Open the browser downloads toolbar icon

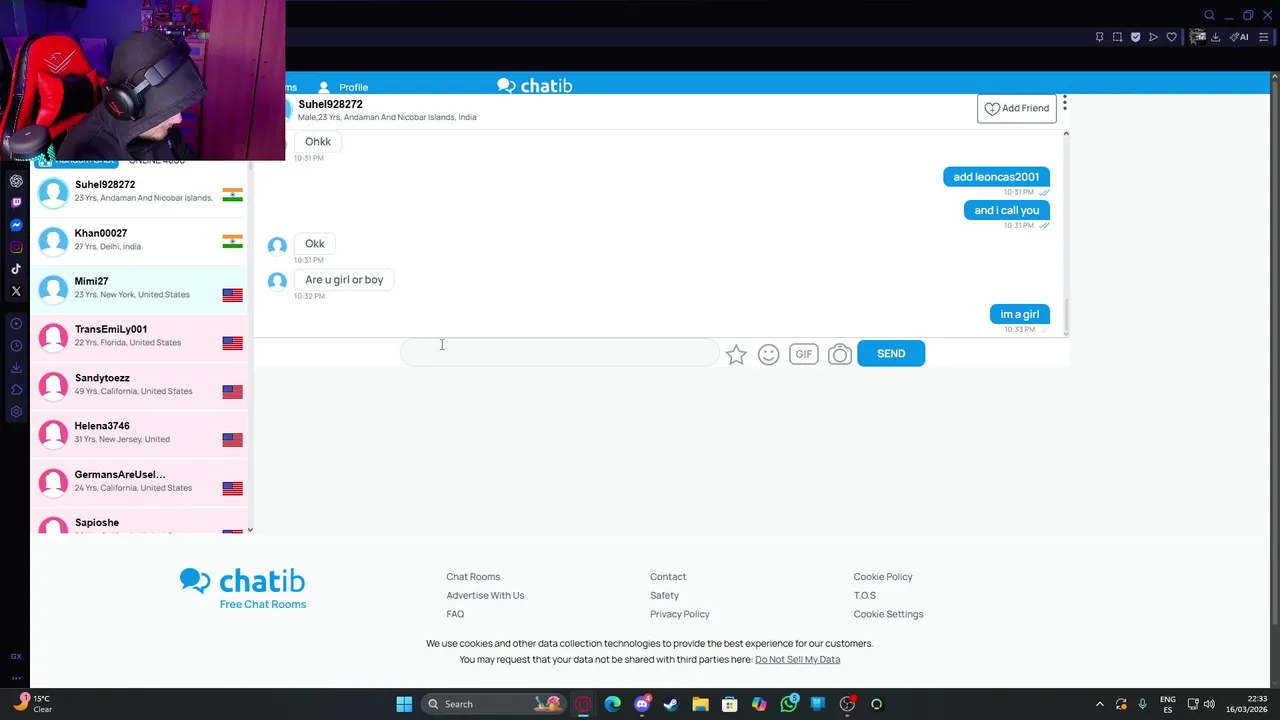tap(1215, 37)
